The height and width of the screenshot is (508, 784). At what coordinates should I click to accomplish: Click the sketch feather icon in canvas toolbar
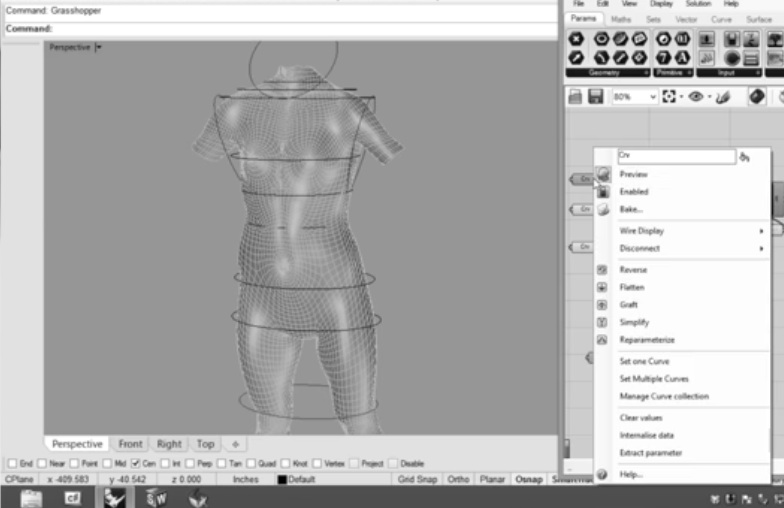coord(723,97)
